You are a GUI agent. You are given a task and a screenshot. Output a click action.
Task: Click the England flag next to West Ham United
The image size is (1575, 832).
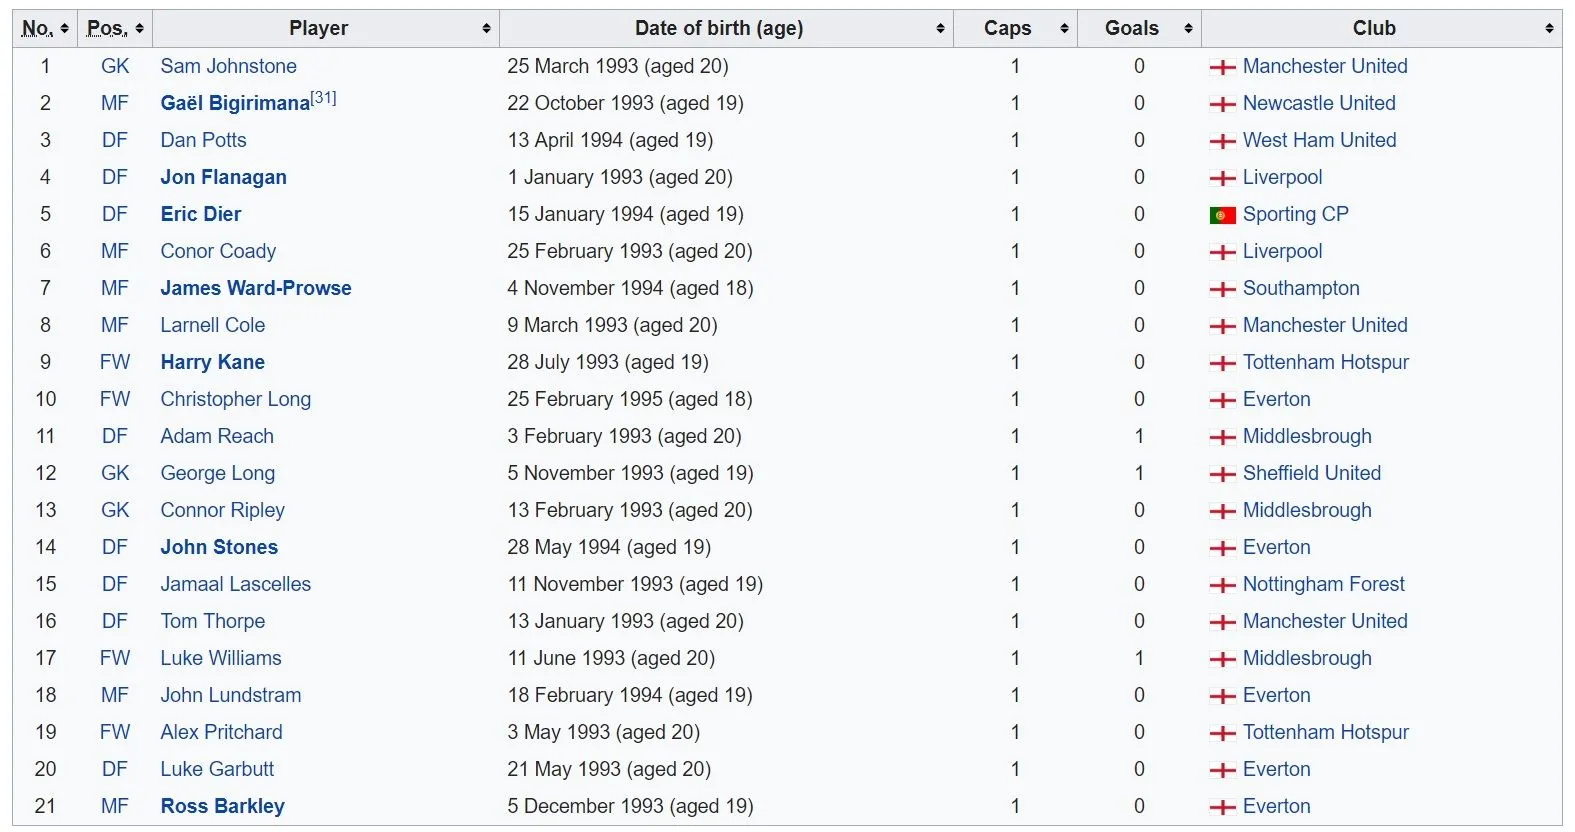click(1222, 141)
